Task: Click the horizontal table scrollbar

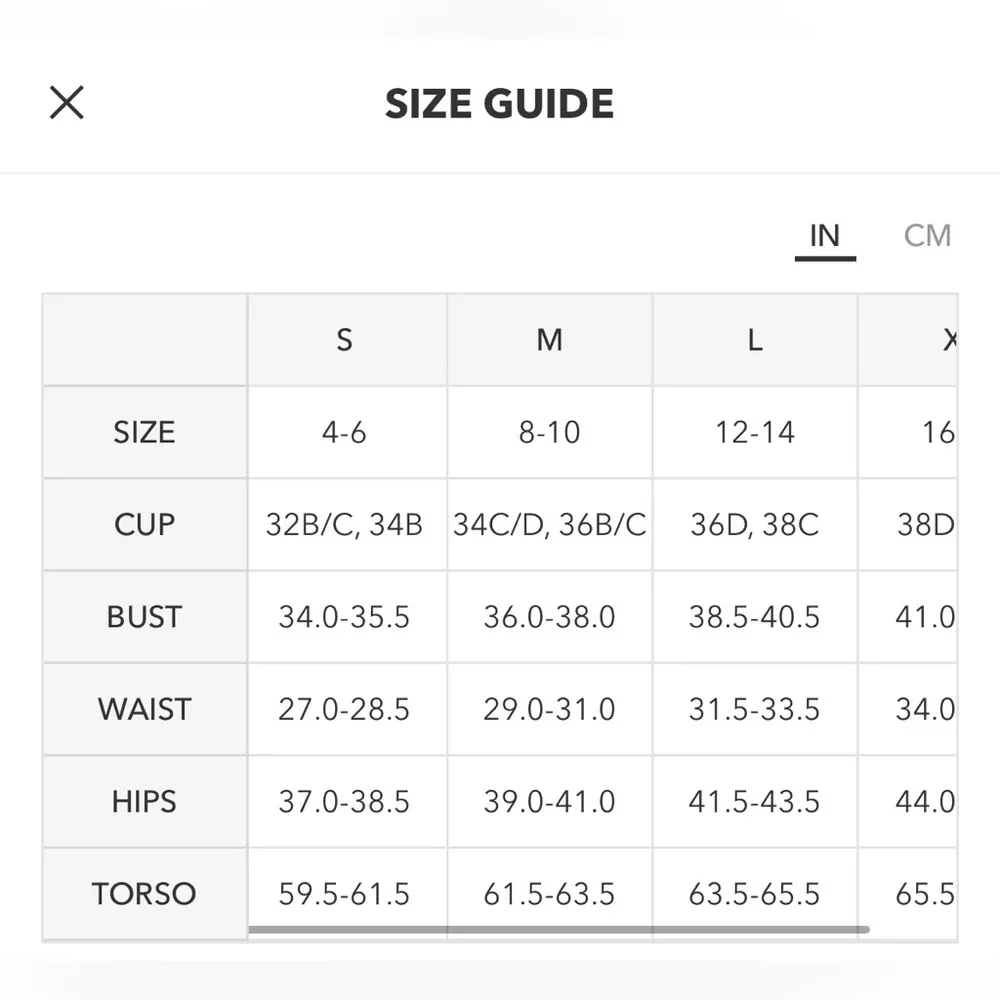Action: 558,930
